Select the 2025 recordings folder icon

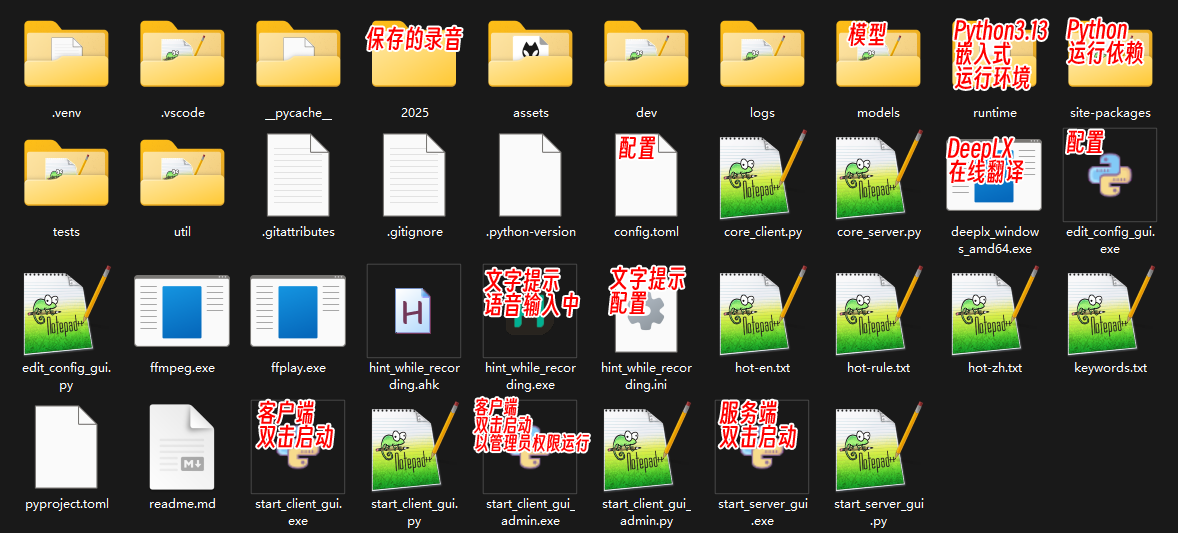(414, 53)
